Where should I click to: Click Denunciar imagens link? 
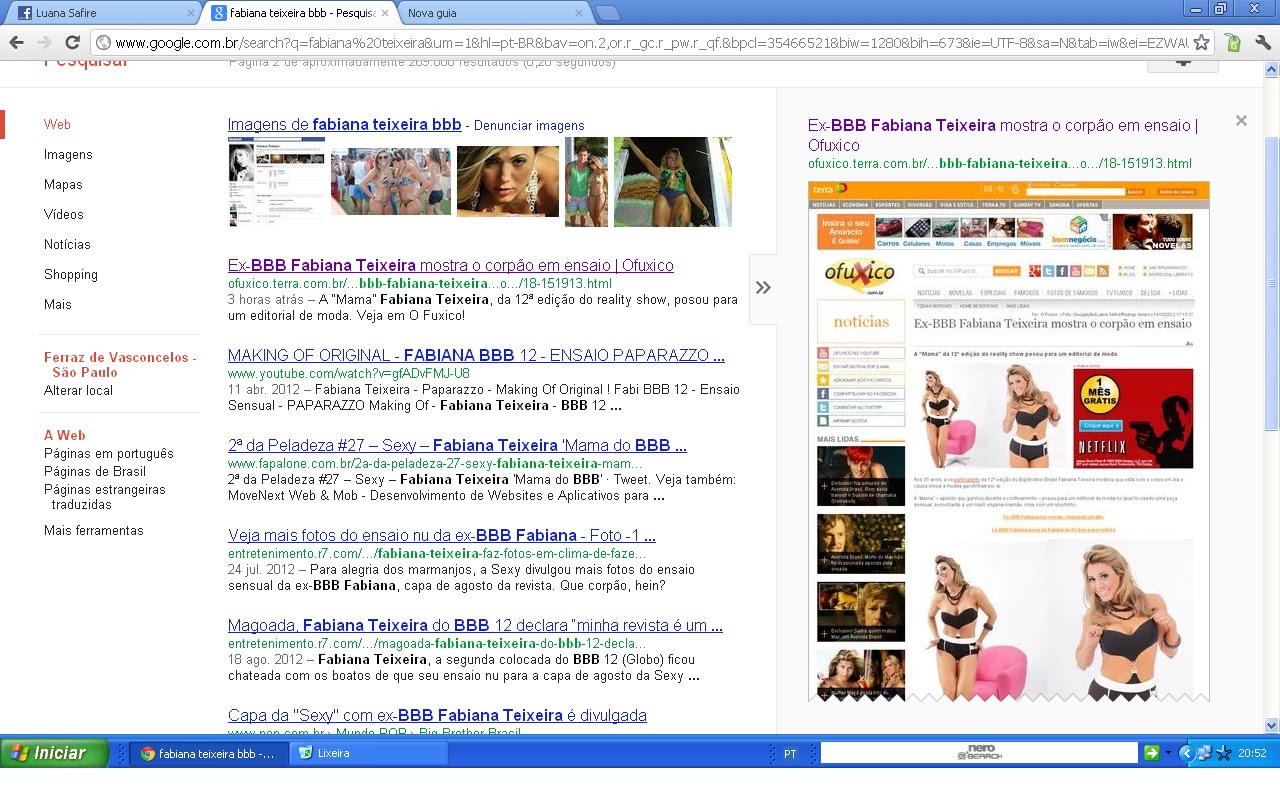point(529,126)
